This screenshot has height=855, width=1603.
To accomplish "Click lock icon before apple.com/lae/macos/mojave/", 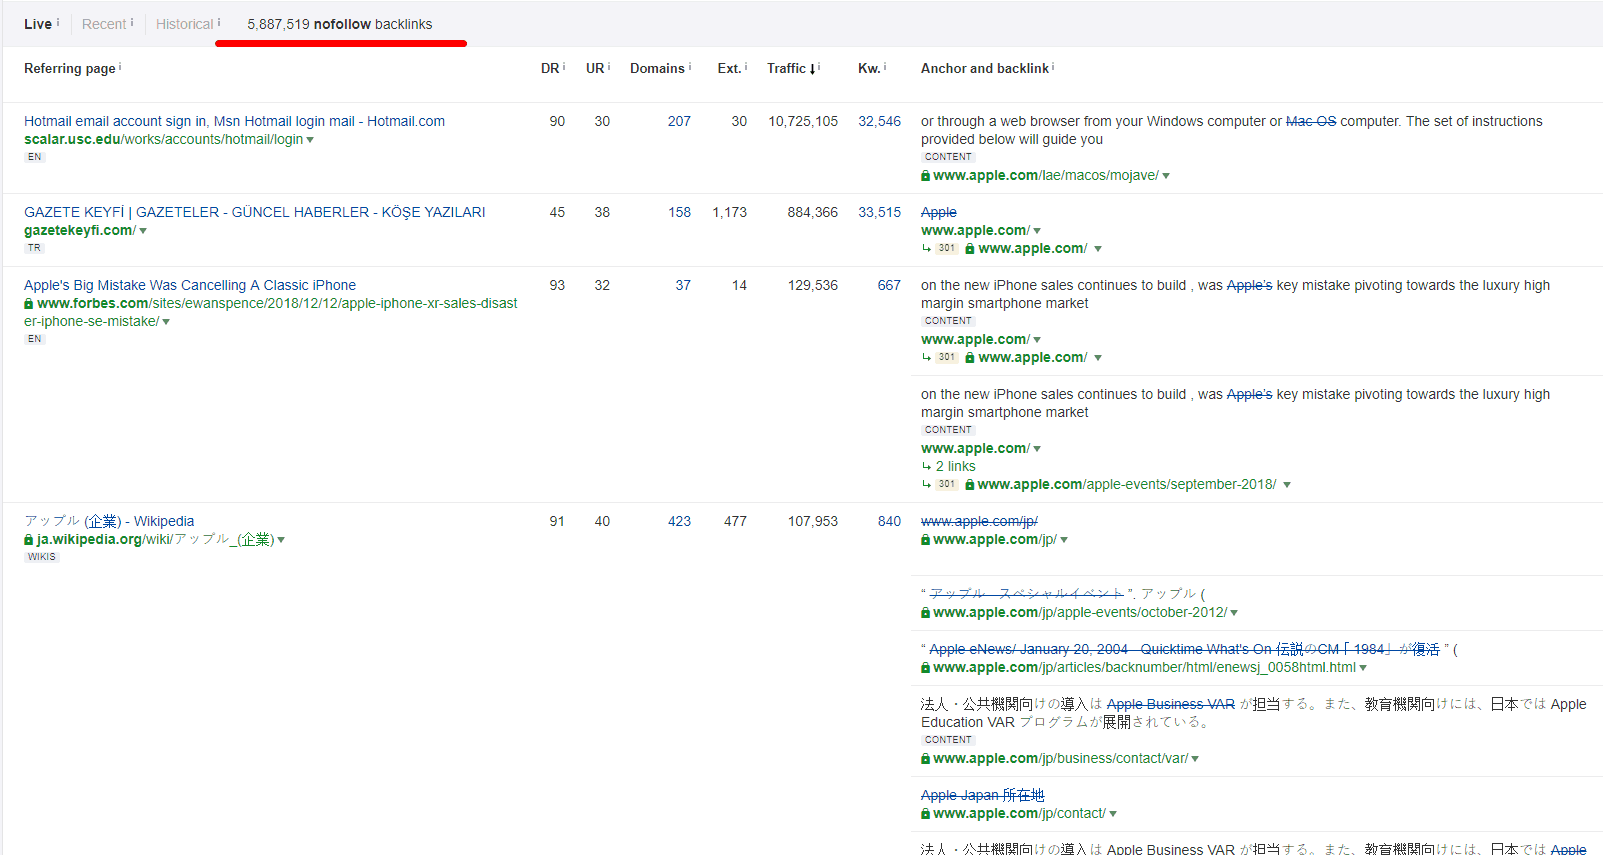I will tap(926, 175).
